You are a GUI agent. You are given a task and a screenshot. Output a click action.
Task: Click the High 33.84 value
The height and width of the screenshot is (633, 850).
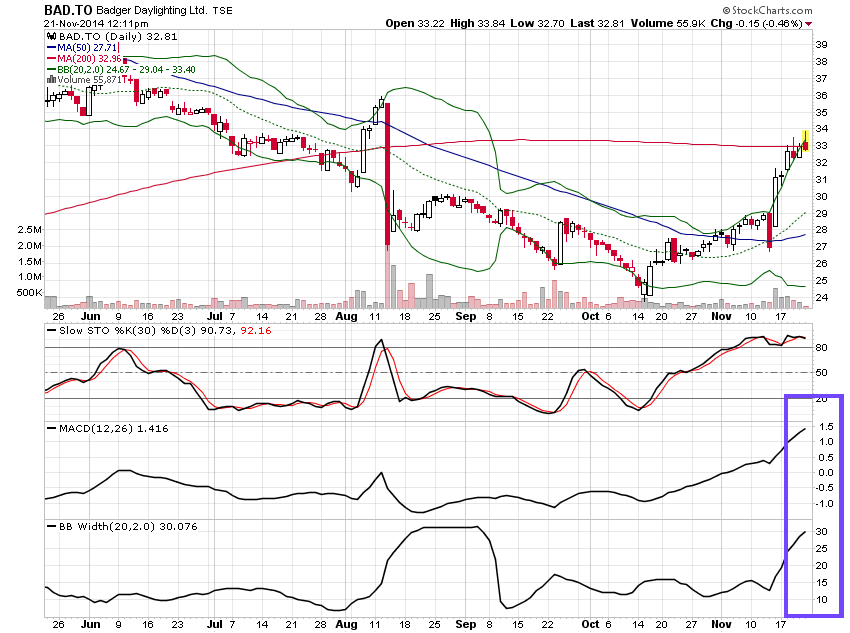[478, 23]
